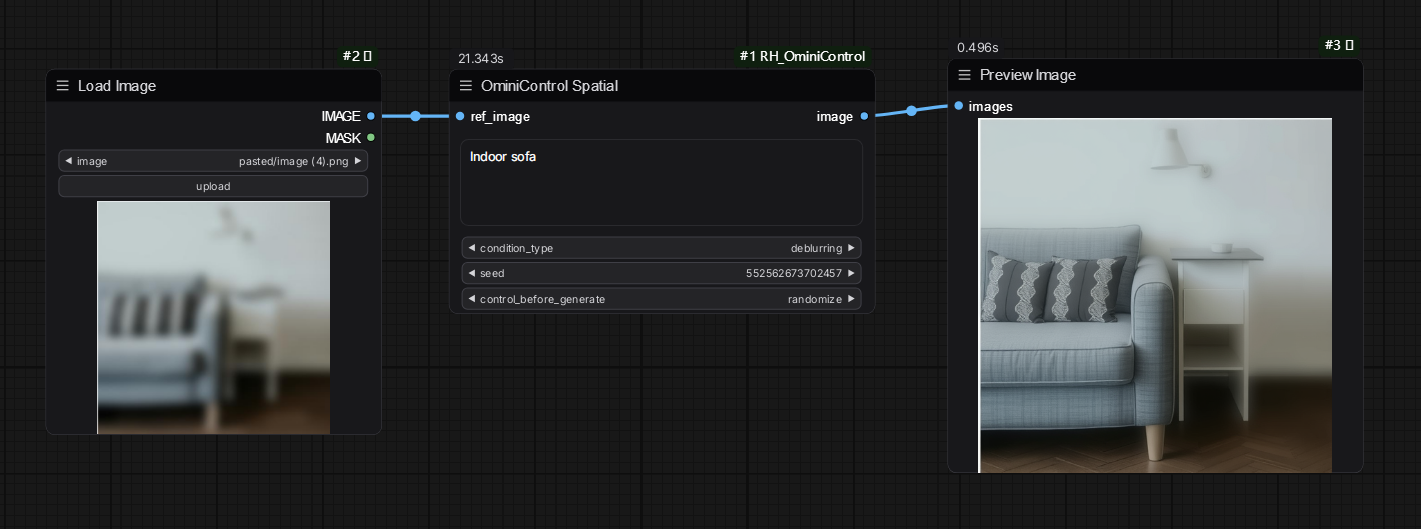
Task: Select the next image file with right arrow
Action: click(358, 161)
